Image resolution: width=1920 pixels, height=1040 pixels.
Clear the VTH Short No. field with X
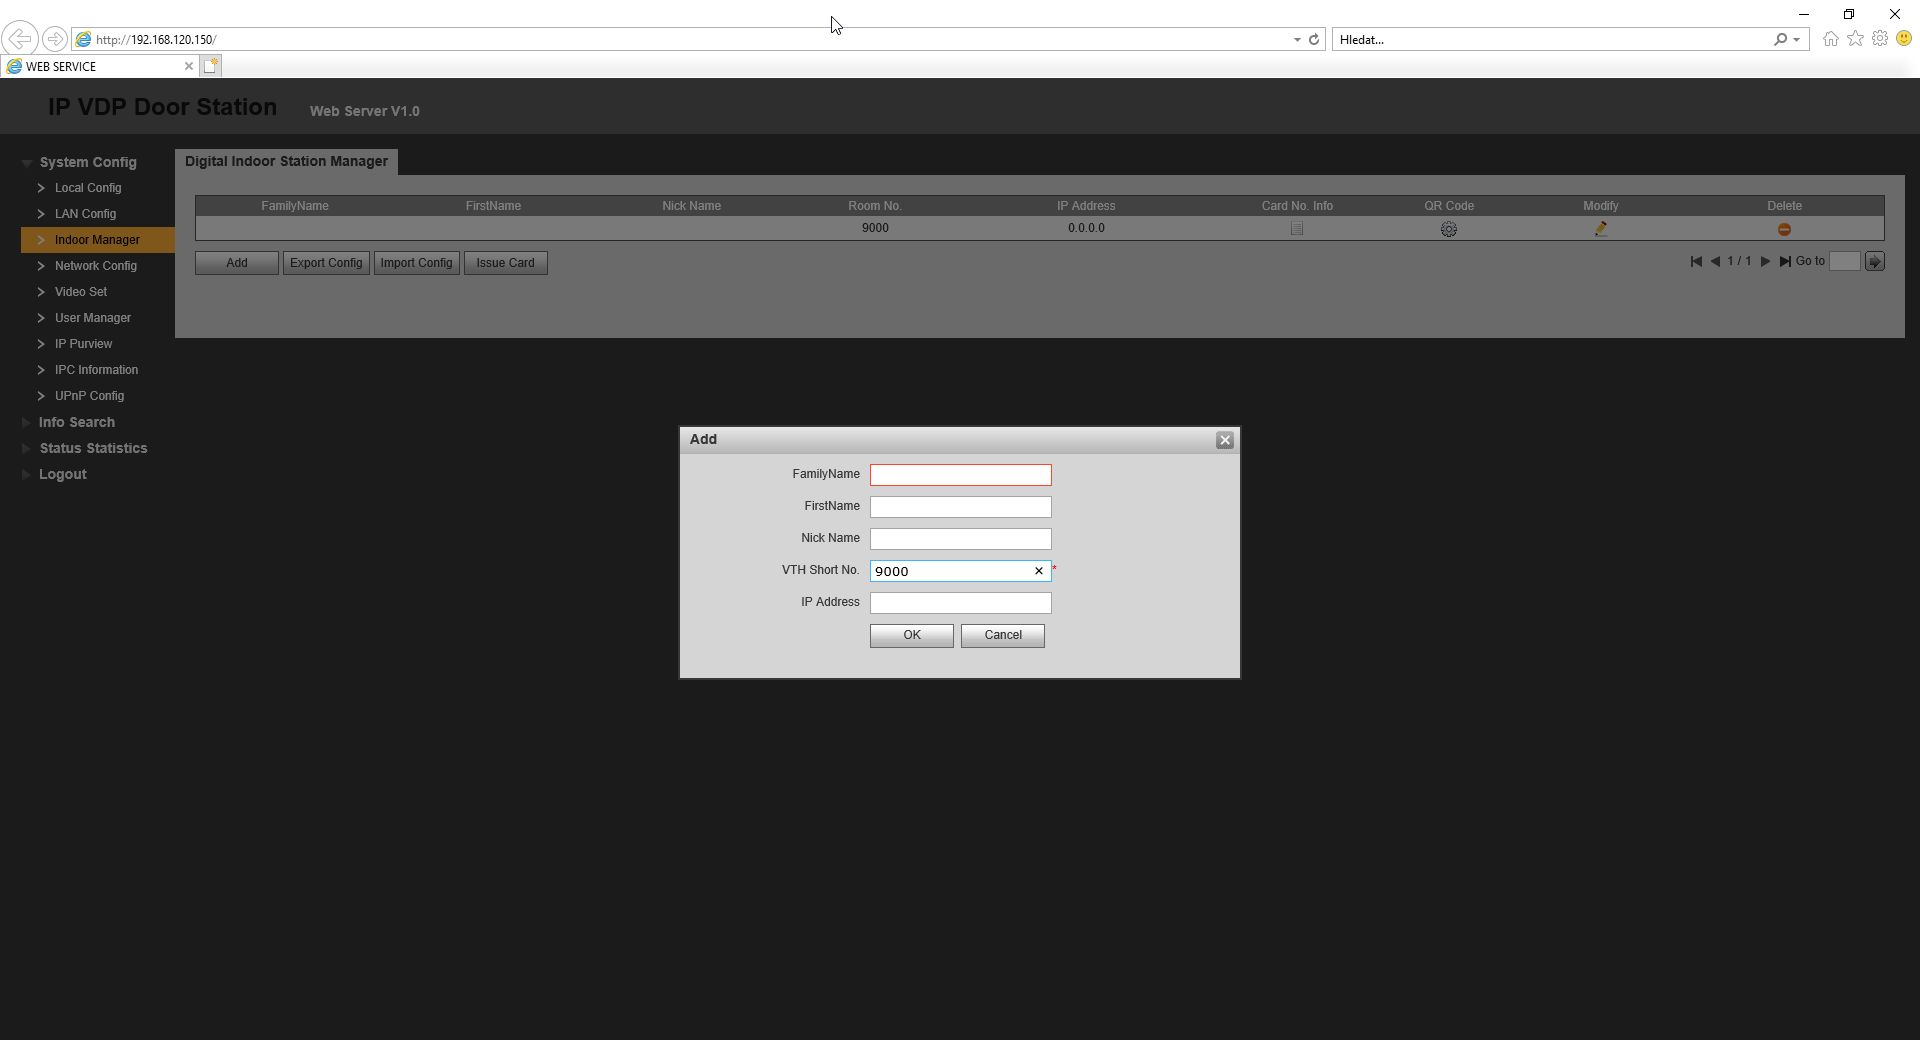coord(1038,571)
